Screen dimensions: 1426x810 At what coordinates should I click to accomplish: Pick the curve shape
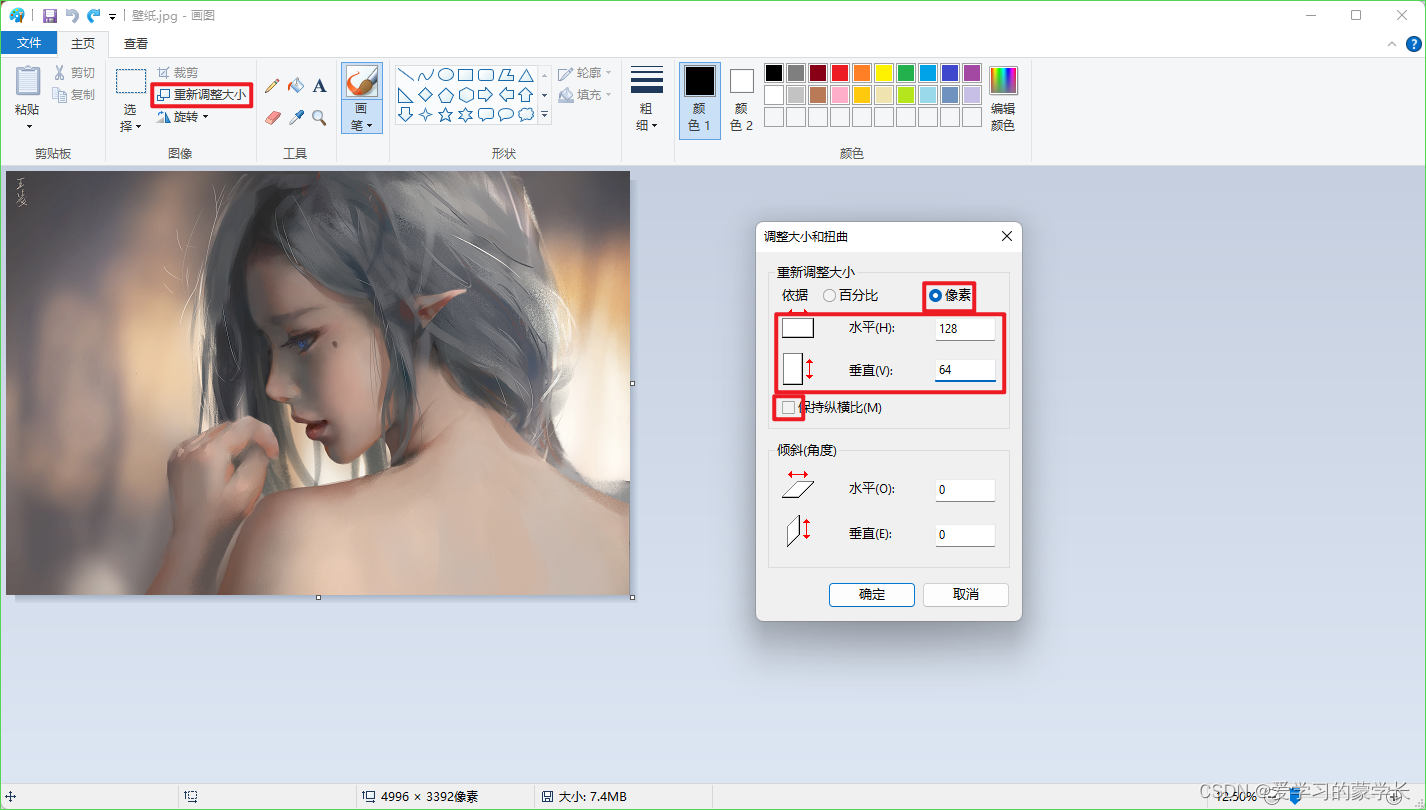coord(426,75)
